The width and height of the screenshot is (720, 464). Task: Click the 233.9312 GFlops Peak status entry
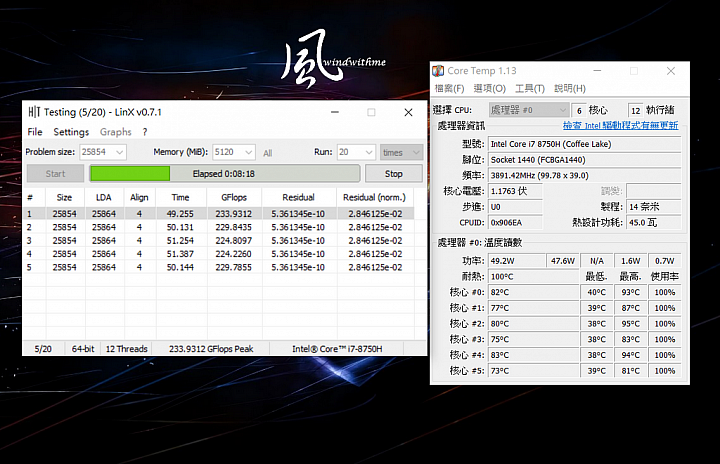[211, 349]
